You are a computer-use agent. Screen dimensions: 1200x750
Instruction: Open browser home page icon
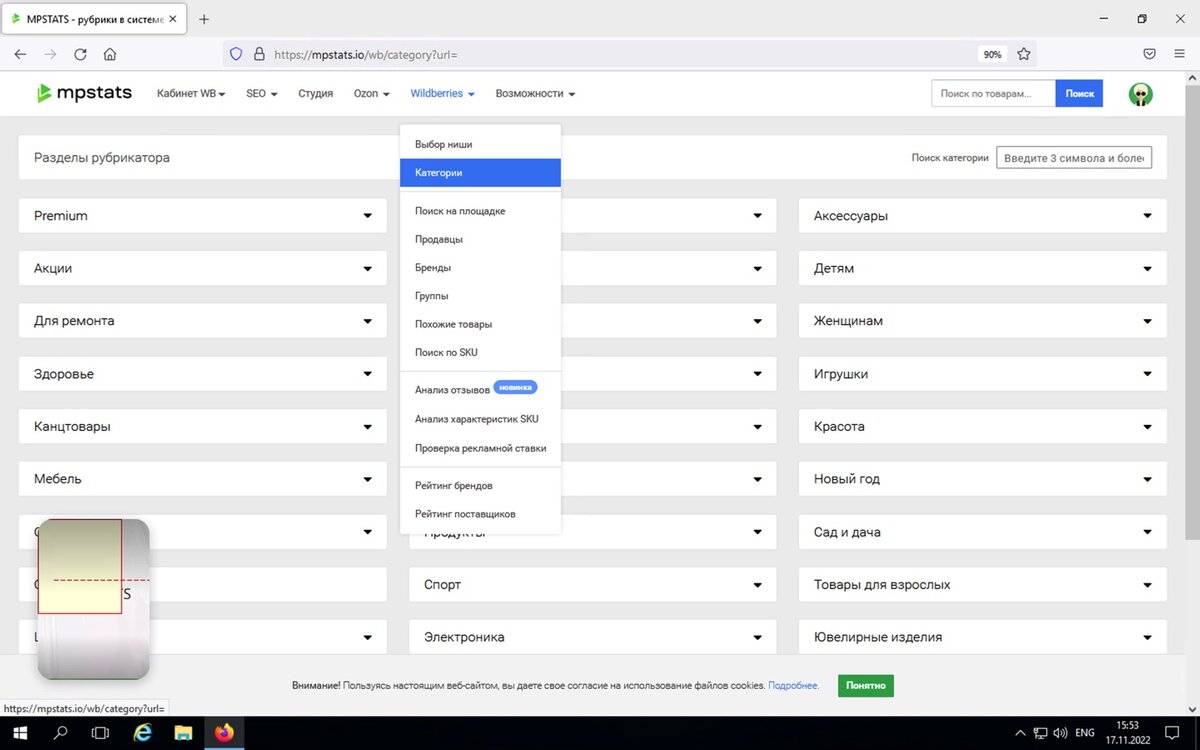[110, 55]
